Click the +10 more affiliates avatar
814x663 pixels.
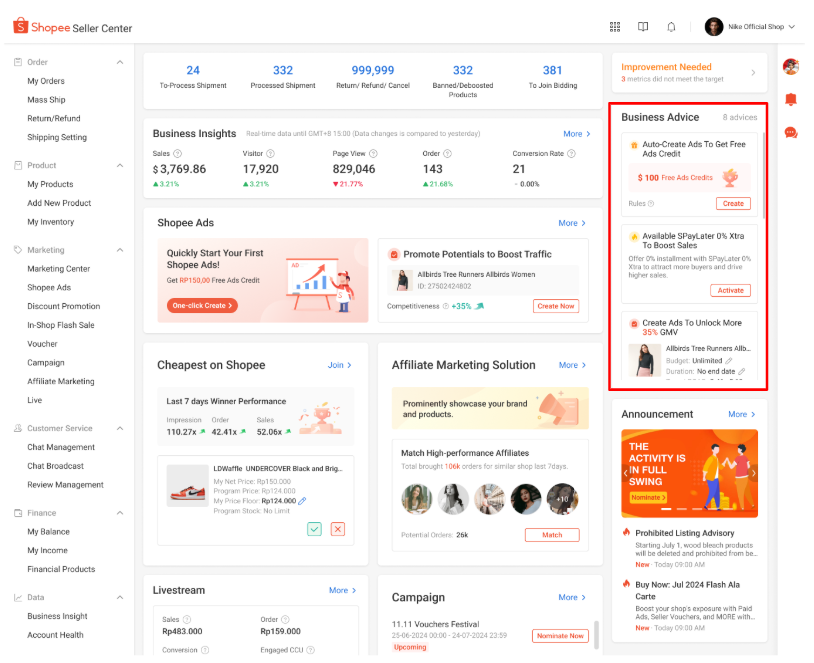coord(562,499)
